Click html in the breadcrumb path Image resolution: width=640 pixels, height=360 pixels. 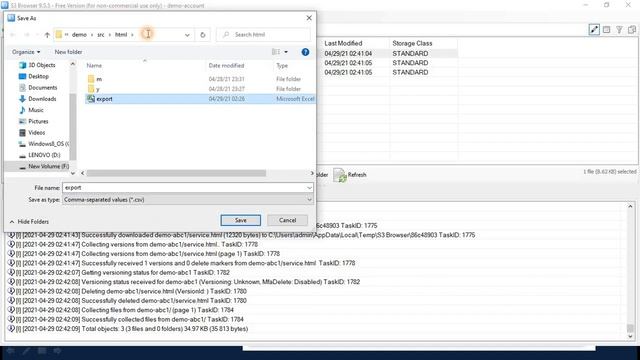(121, 35)
